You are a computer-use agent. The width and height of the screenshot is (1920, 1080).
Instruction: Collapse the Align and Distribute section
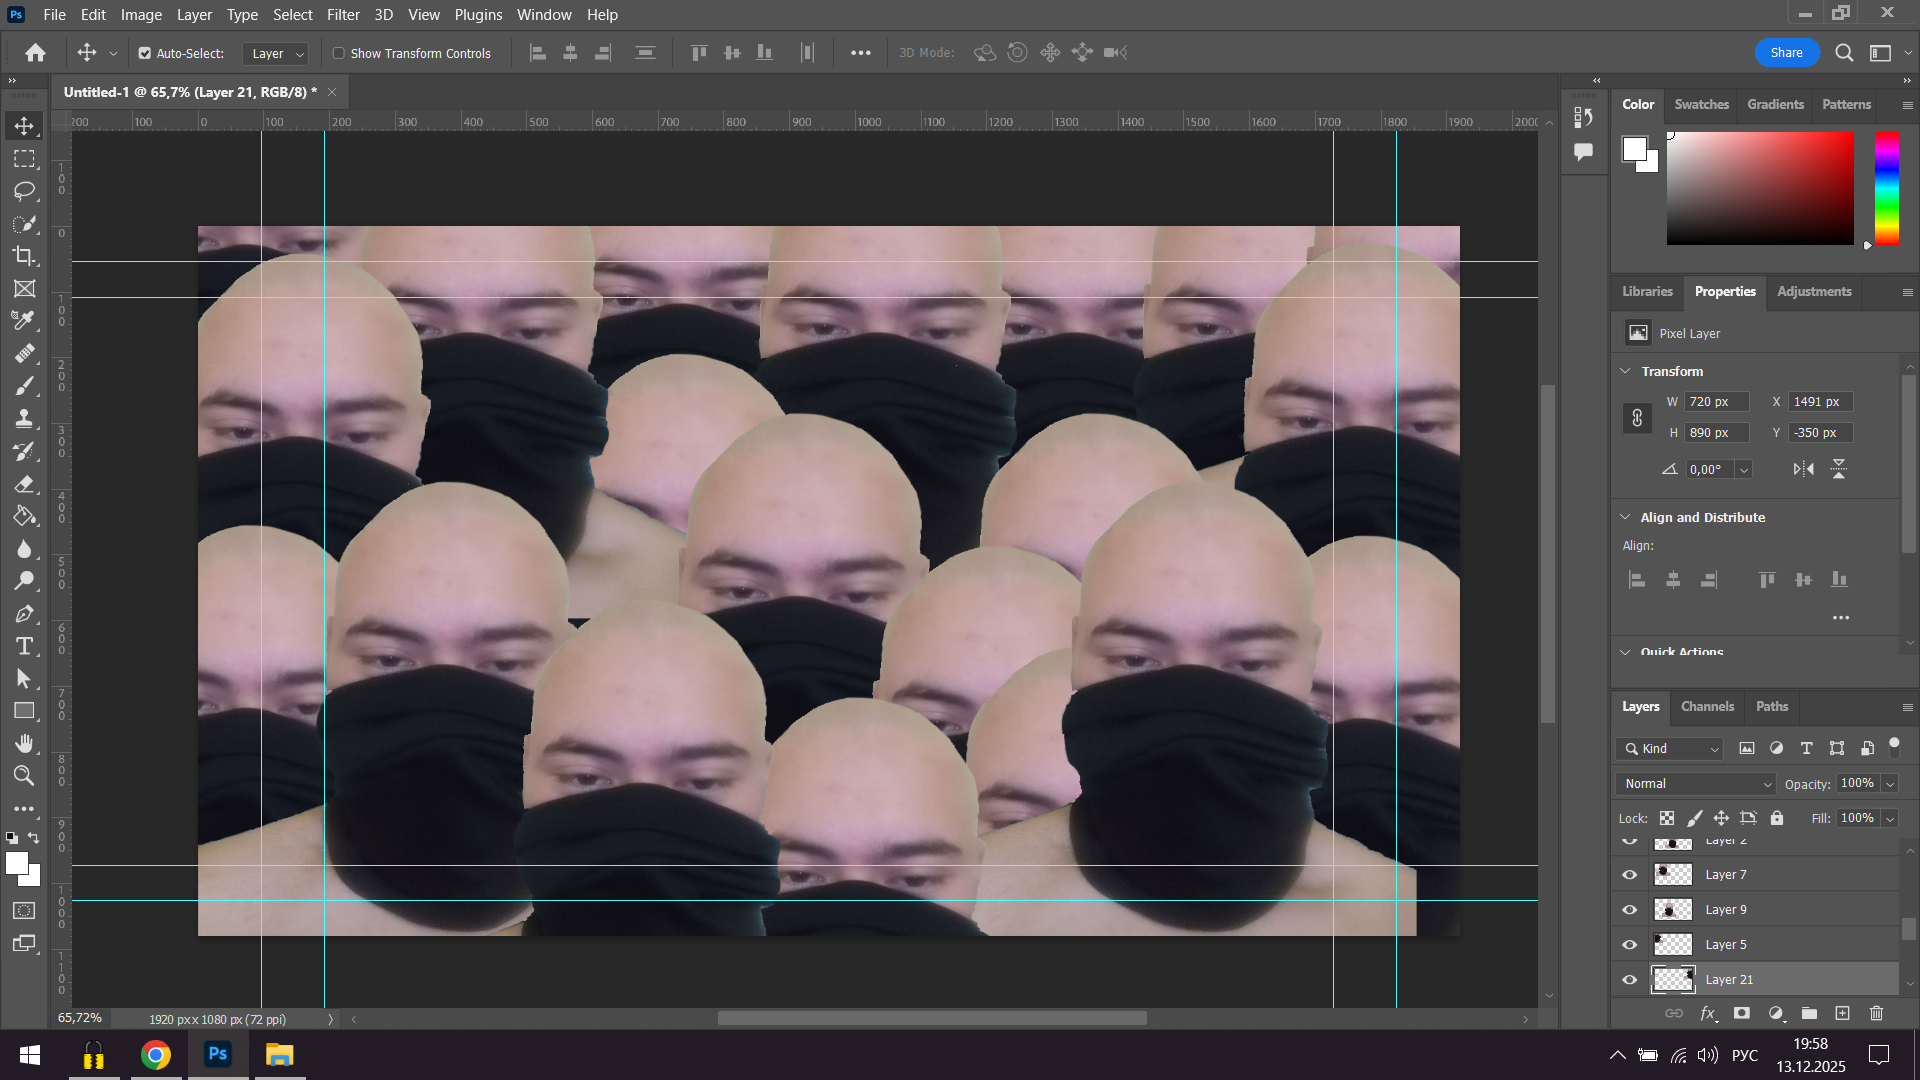tap(1625, 517)
